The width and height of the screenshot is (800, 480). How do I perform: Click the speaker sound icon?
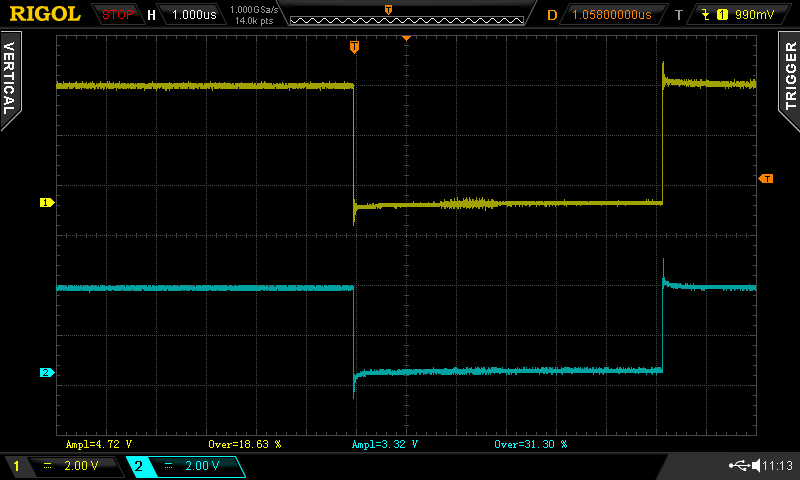[756, 465]
